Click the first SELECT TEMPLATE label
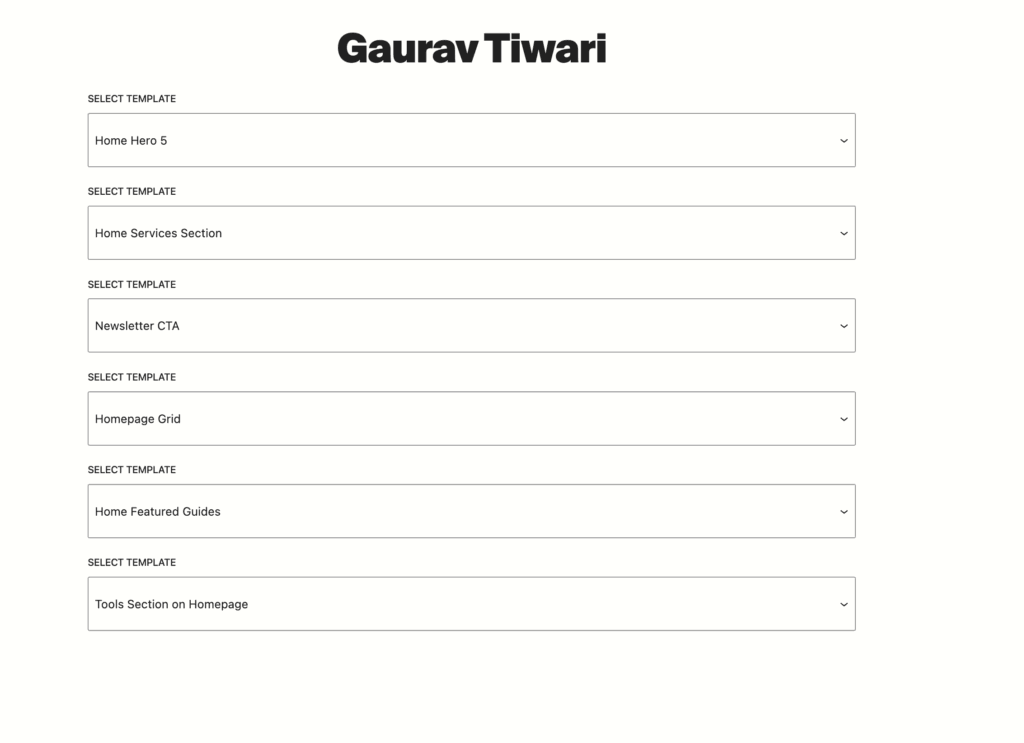The height and width of the screenshot is (743, 1024). (131, 98)
